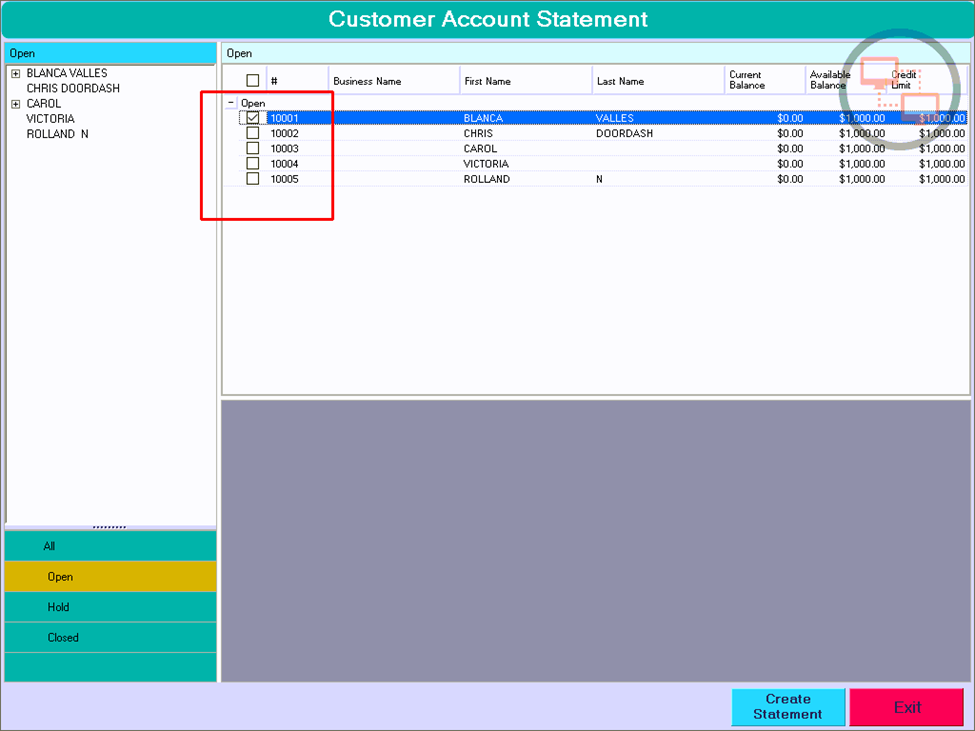Uncheck the checkbox for account 10001
The width and height of the screenshot is (975, 731).
coord(252,117)
